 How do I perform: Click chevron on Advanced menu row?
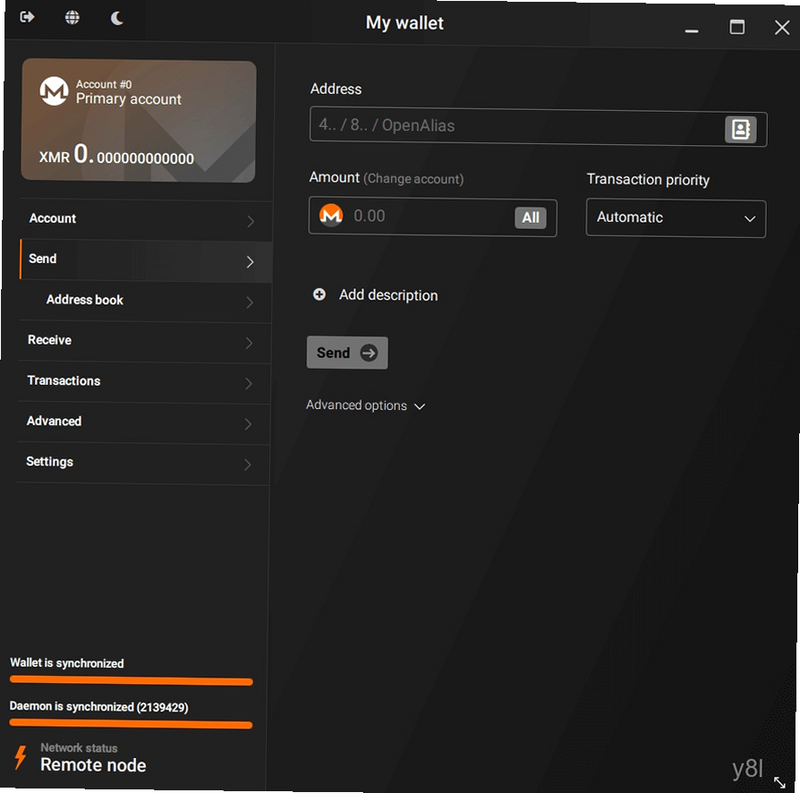(x=248, y=424)
